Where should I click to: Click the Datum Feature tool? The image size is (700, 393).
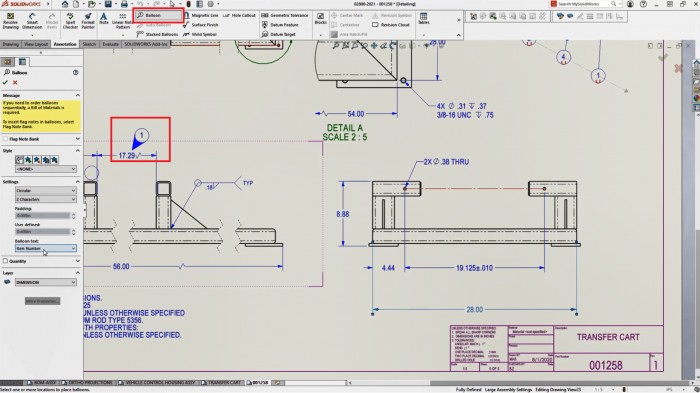point(280,25)
